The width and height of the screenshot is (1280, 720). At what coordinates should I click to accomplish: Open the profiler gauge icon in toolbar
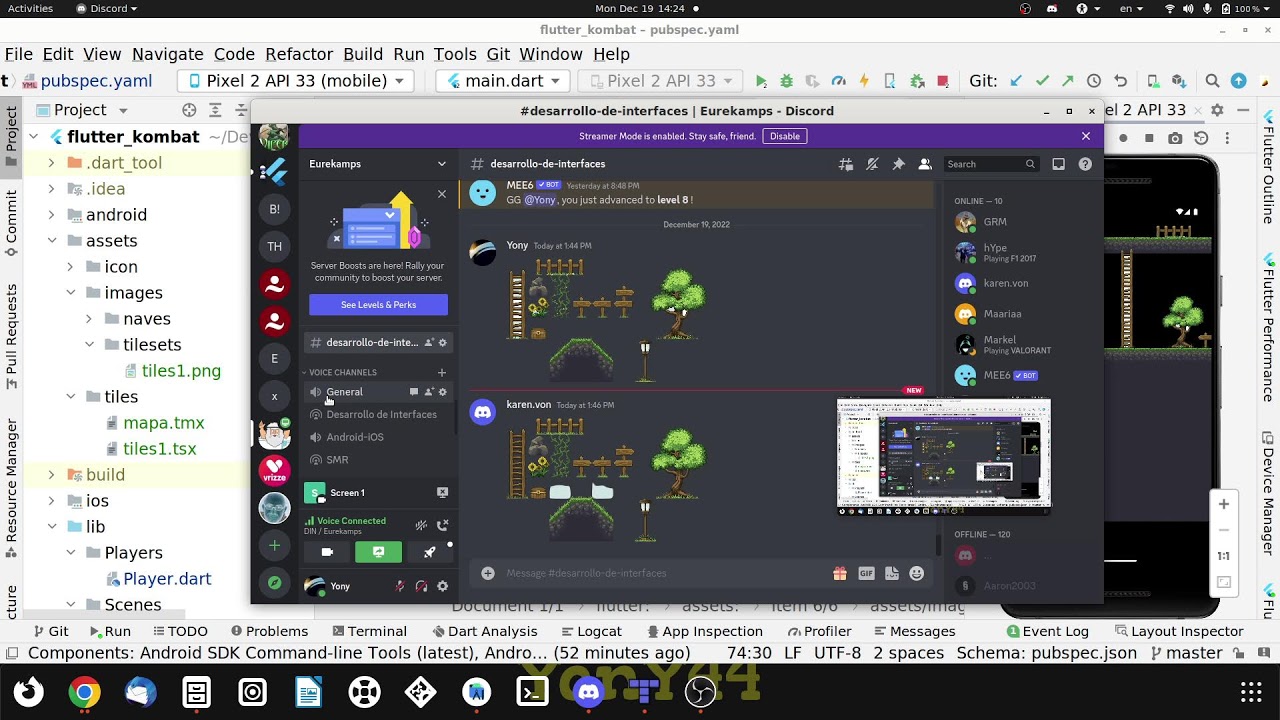[838, 81]
